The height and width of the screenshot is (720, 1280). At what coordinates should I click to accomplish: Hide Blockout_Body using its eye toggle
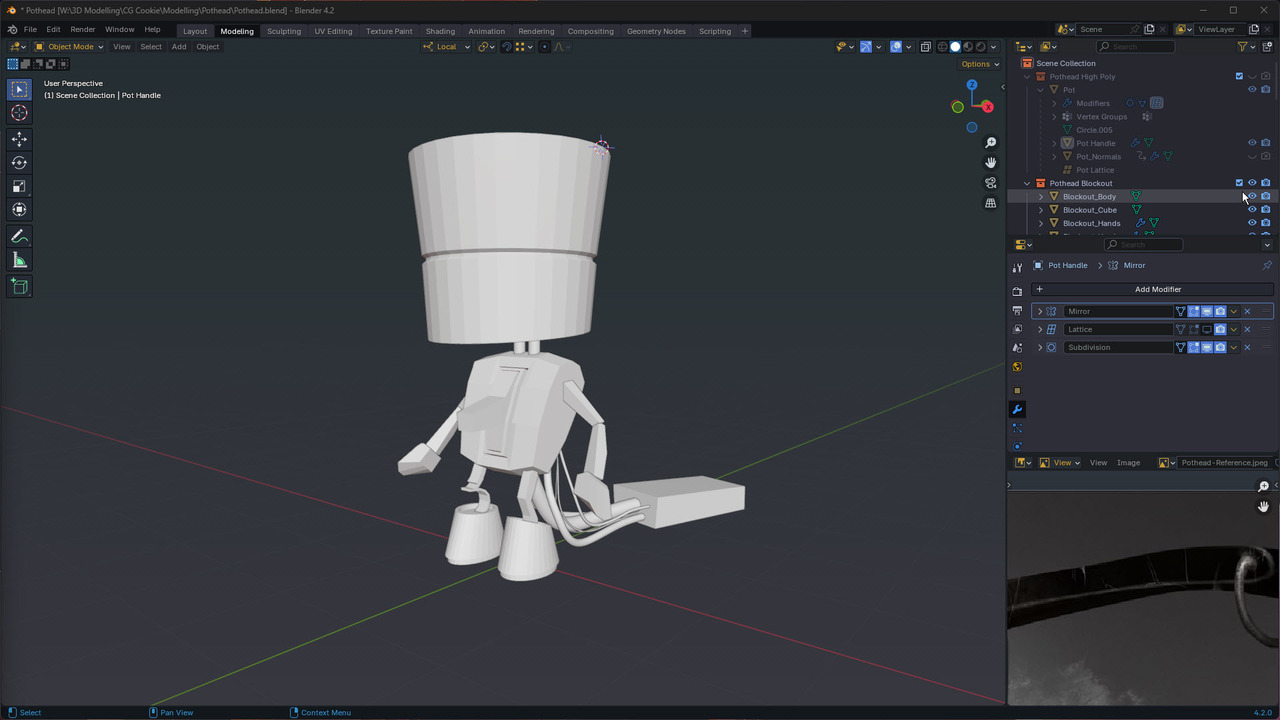(x=1251, y=196)
